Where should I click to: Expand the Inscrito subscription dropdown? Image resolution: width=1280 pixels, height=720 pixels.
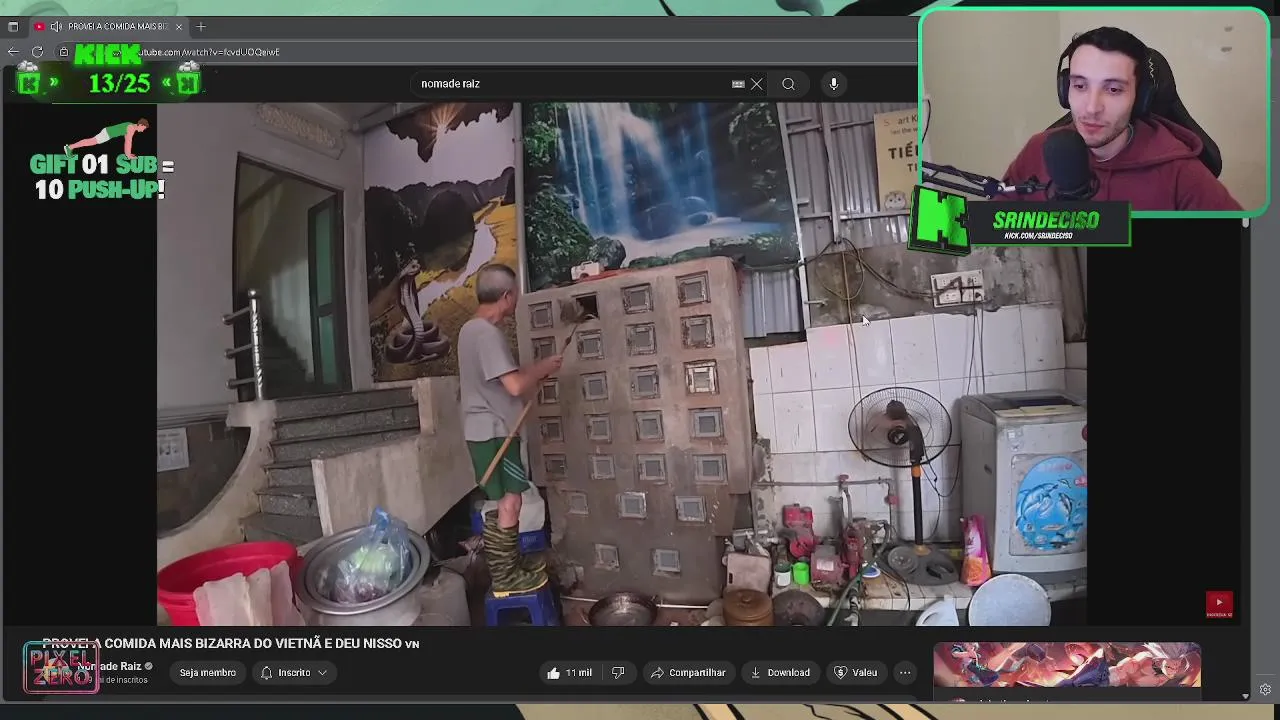294,673
